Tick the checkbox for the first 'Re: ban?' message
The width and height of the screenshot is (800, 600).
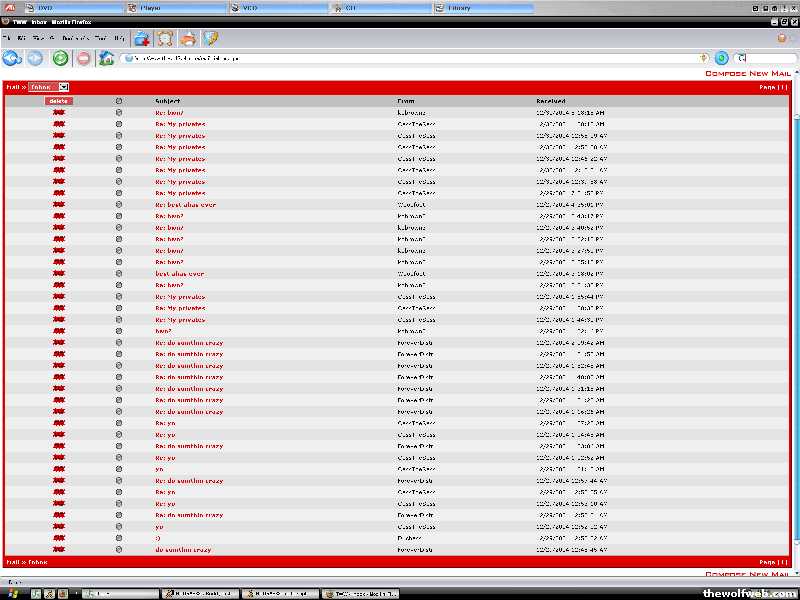pos(119,113)
